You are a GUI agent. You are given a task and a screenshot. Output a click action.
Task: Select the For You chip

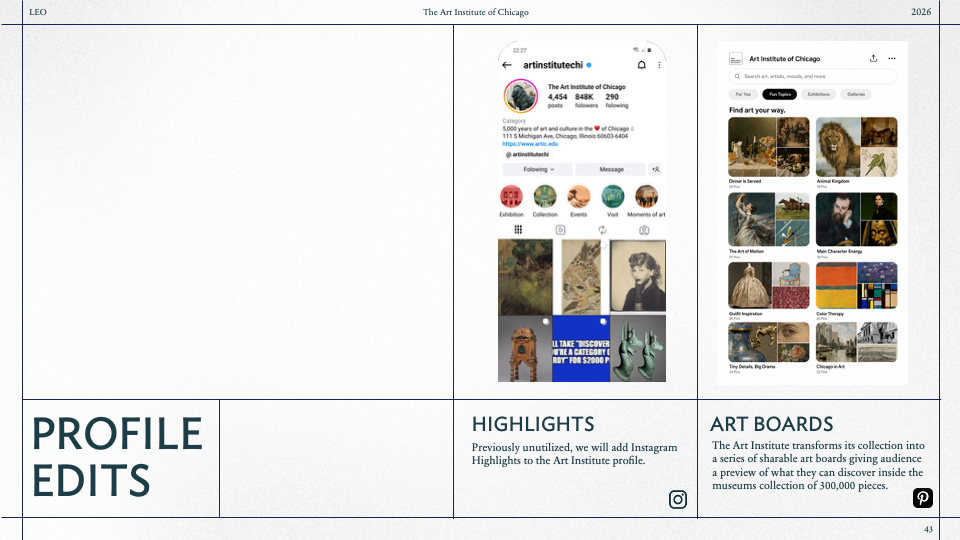click(743, 94)
